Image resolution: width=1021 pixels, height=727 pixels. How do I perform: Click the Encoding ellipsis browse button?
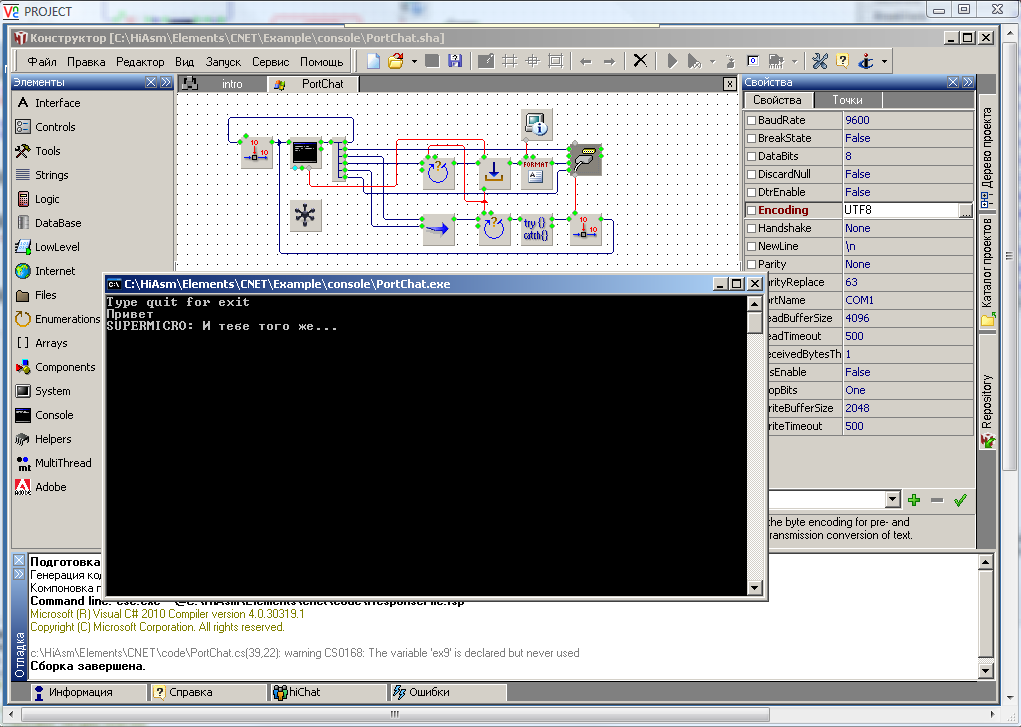click(964, 210)
